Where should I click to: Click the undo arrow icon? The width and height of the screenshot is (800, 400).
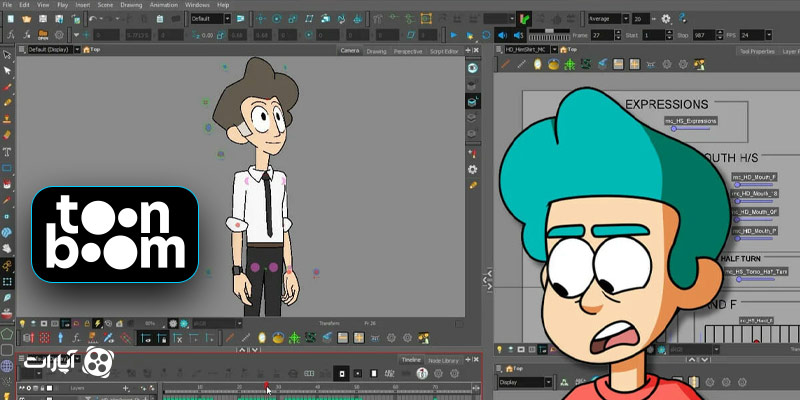tap(92, 19)
